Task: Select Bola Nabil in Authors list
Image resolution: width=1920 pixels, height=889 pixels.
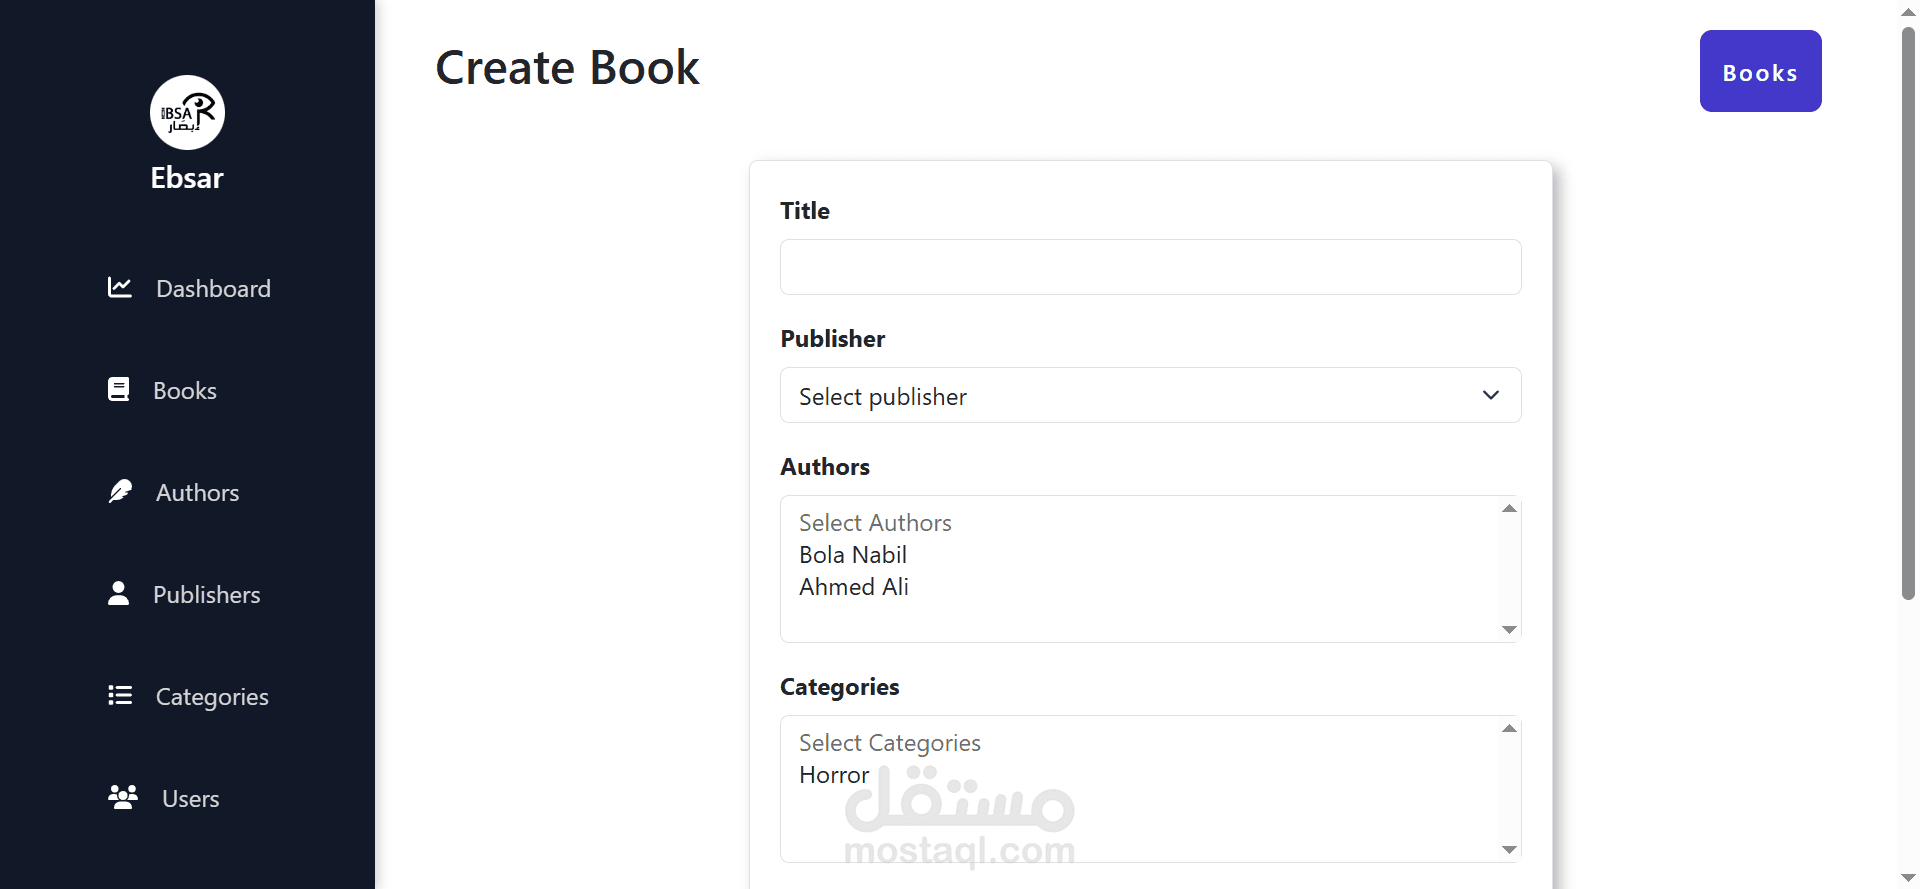Action: pyautogui.click(x=853, y=555)
